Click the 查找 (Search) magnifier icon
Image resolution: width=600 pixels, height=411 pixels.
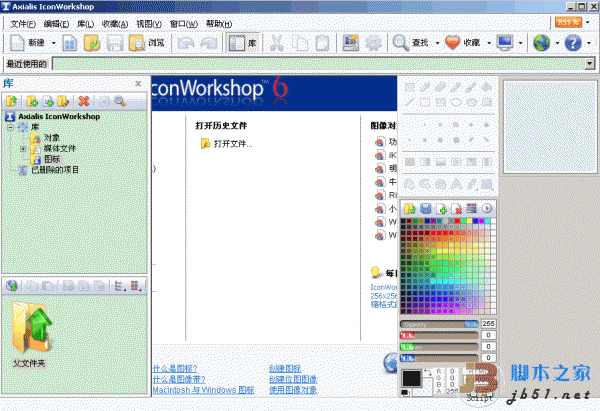[401, 43]
